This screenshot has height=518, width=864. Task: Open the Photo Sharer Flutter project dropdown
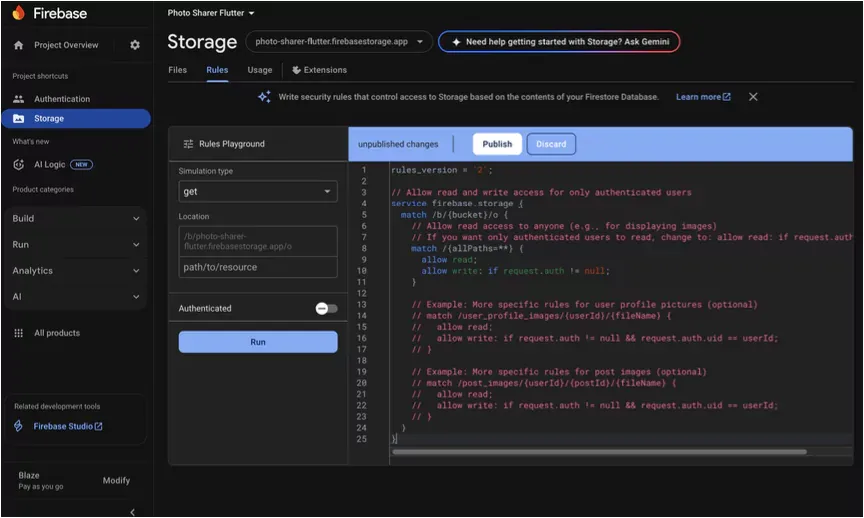(211, 13)
